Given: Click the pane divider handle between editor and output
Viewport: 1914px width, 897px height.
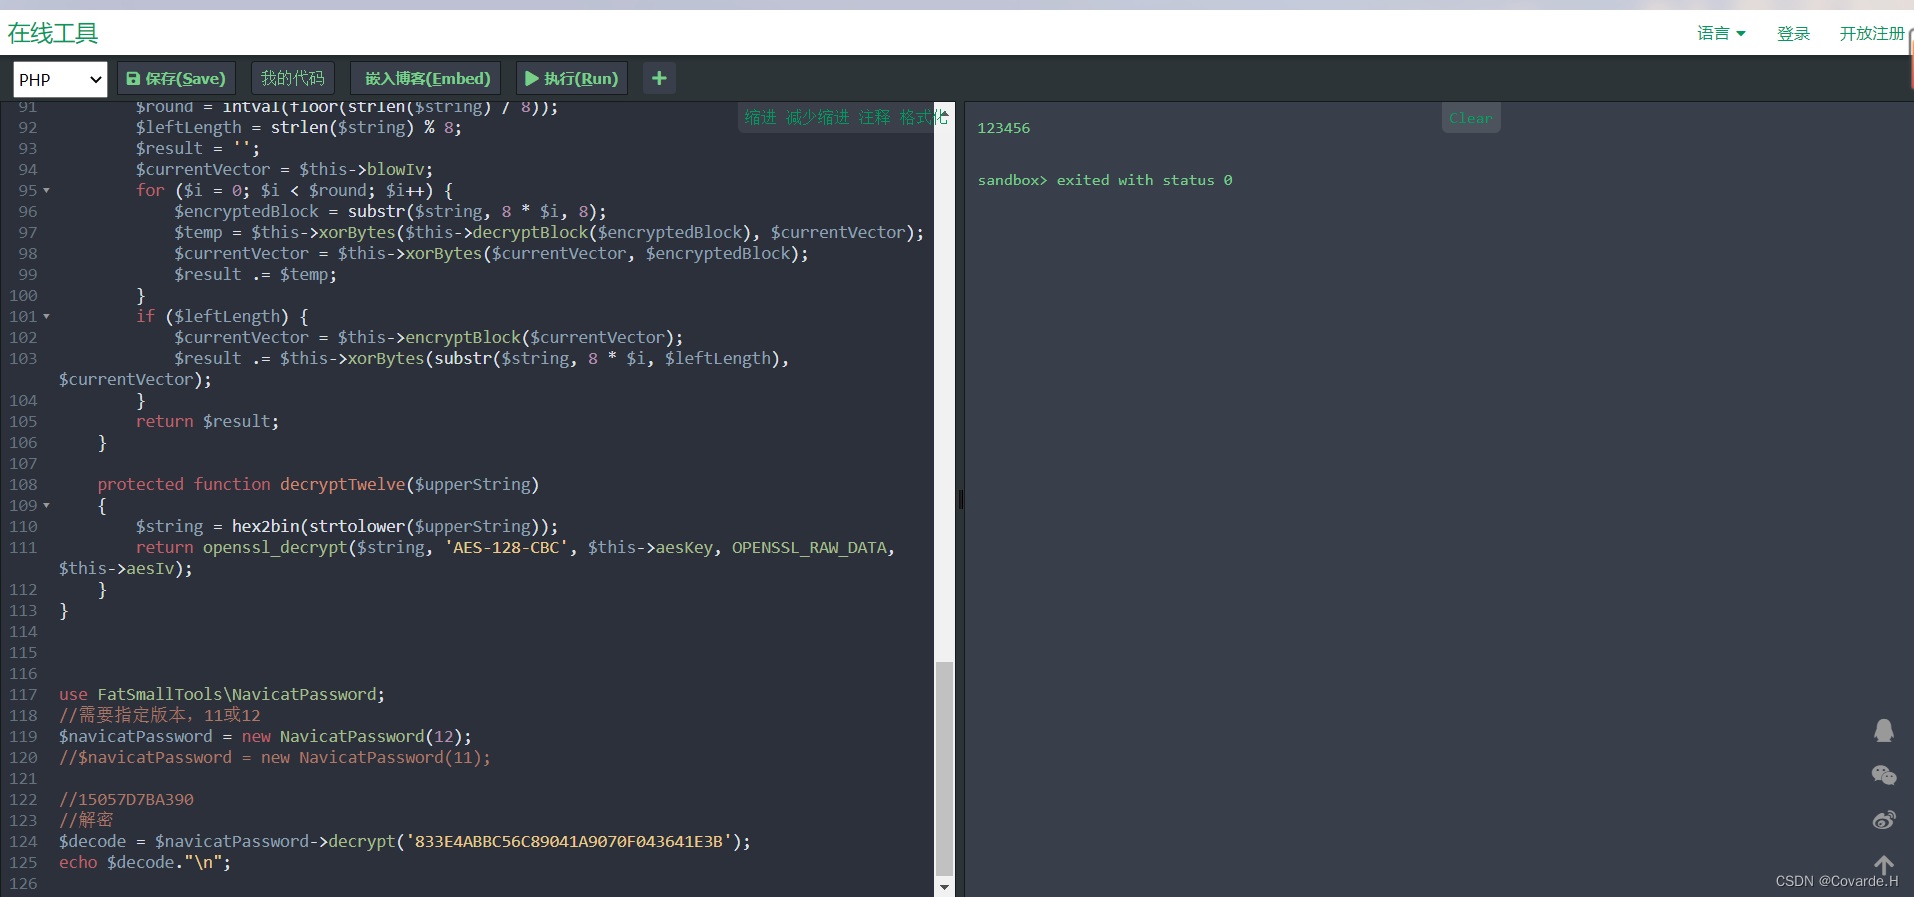Looking at the screenshot, I should [960, 499].
